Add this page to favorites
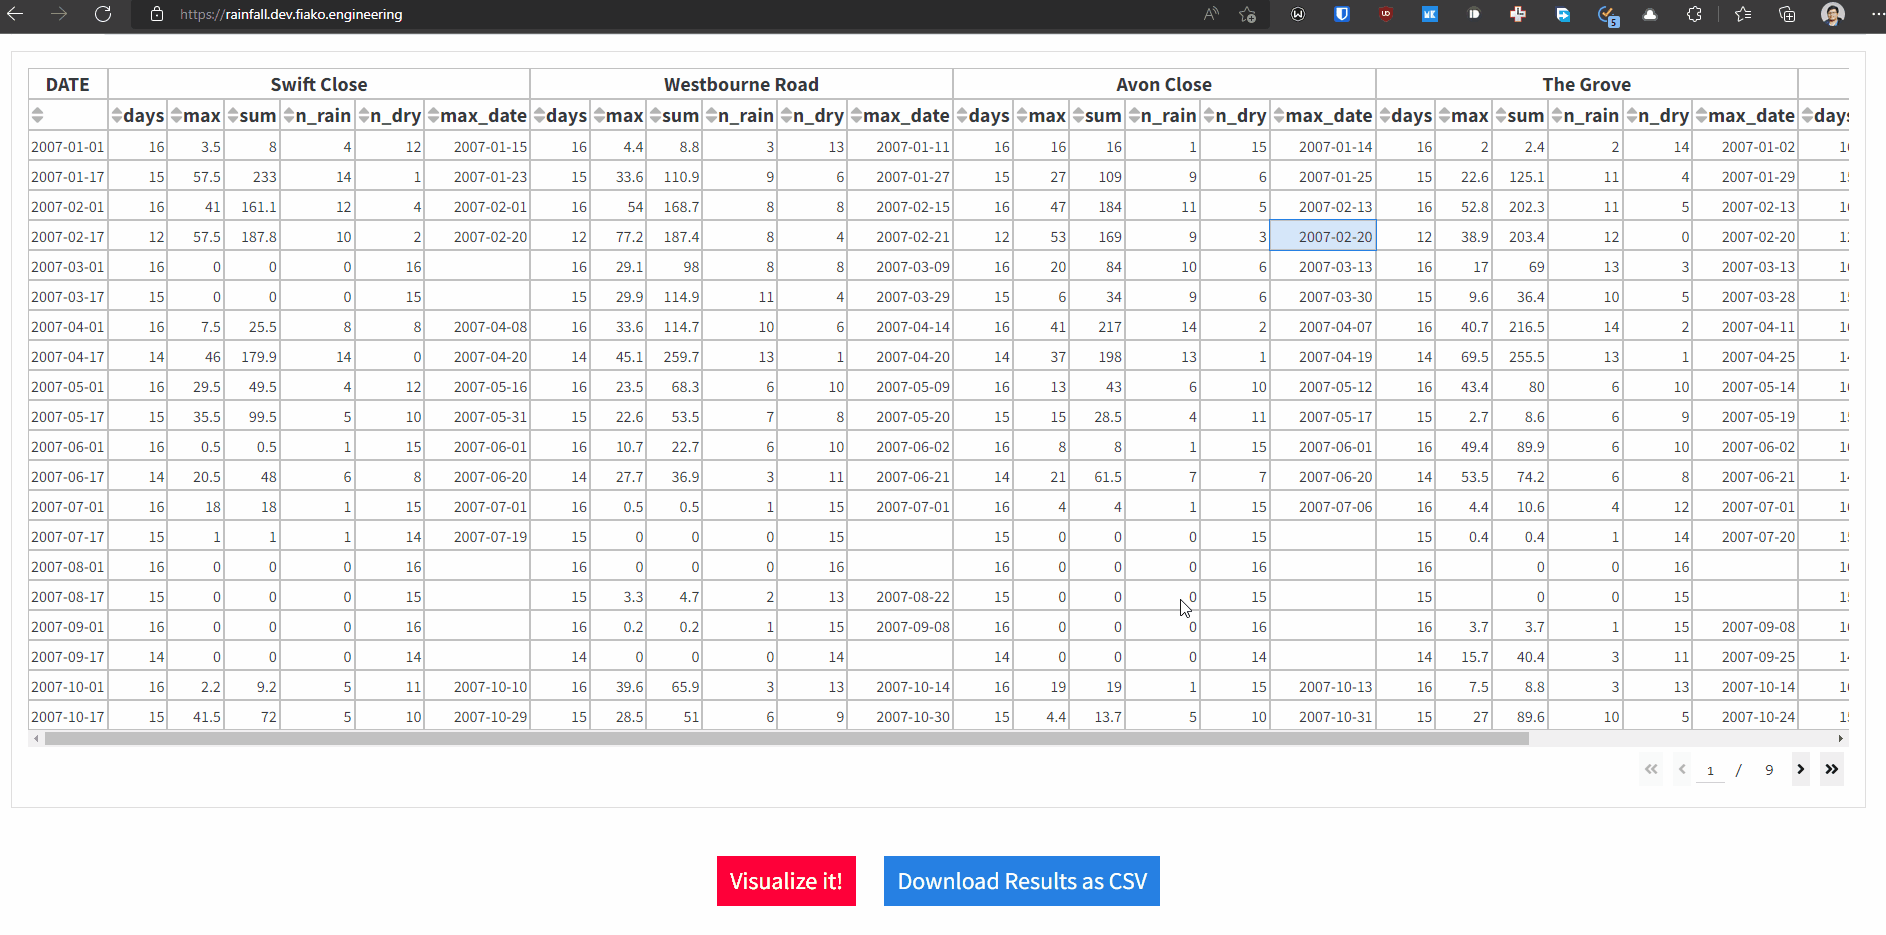This screenshot has height=935, width=1886. coord(1247,14)
